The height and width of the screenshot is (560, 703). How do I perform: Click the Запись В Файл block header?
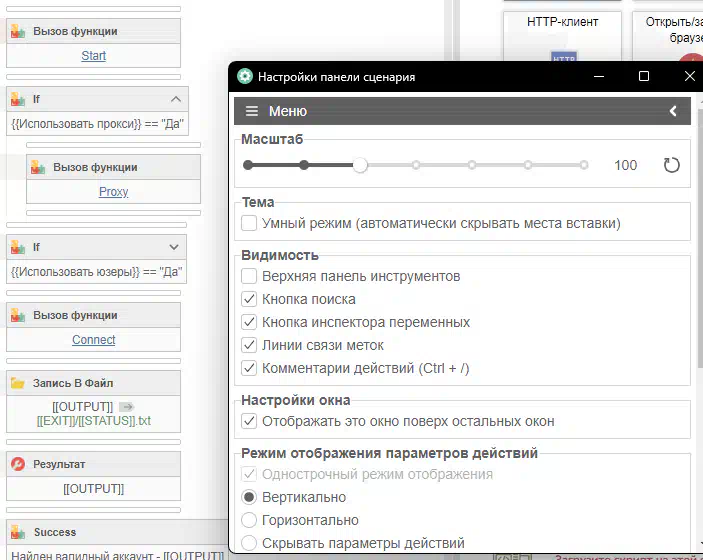93,383
